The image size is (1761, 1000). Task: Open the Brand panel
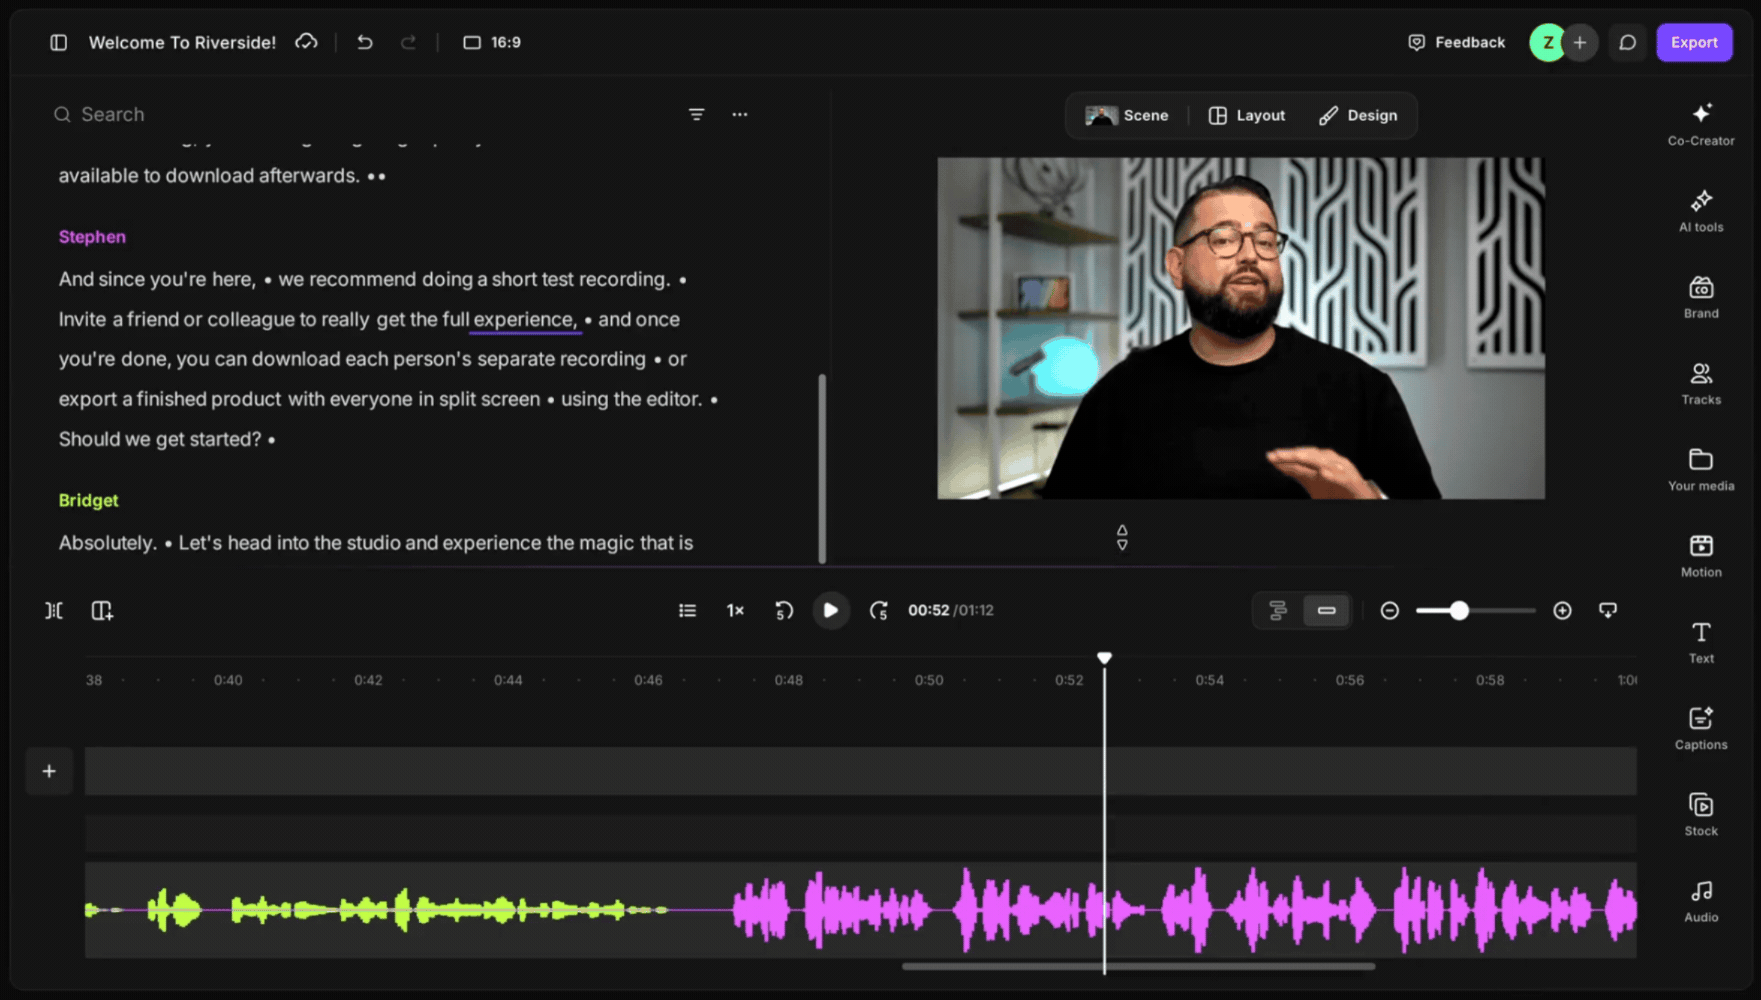coord(1701,297)
